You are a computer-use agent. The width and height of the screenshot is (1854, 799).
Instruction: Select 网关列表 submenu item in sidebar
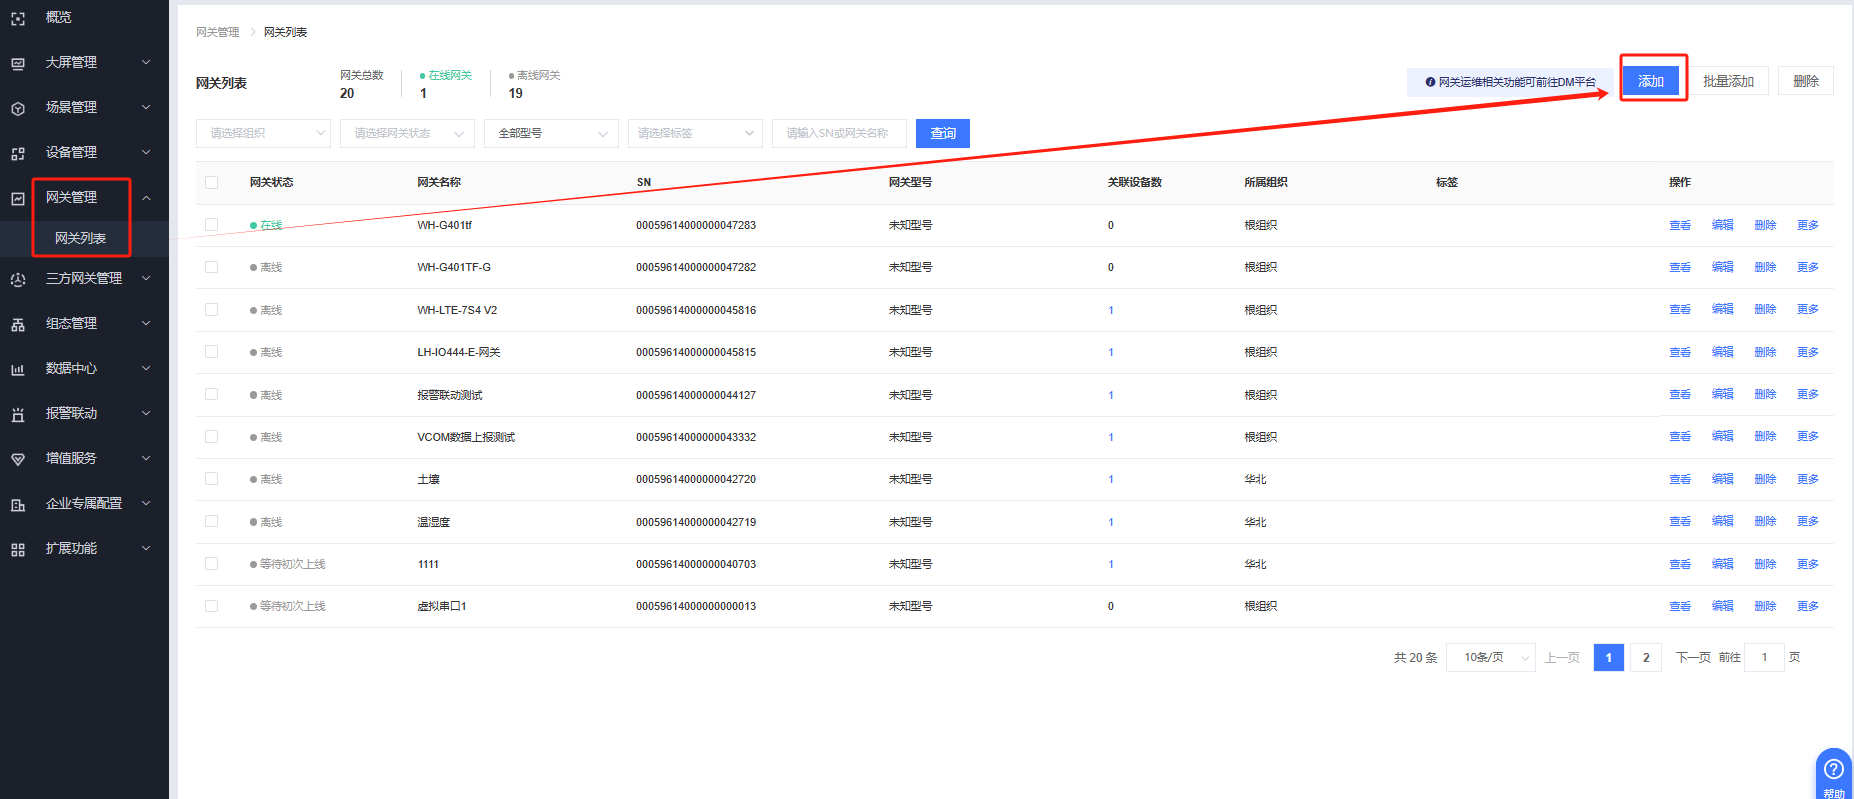click(x=80, y=238)
